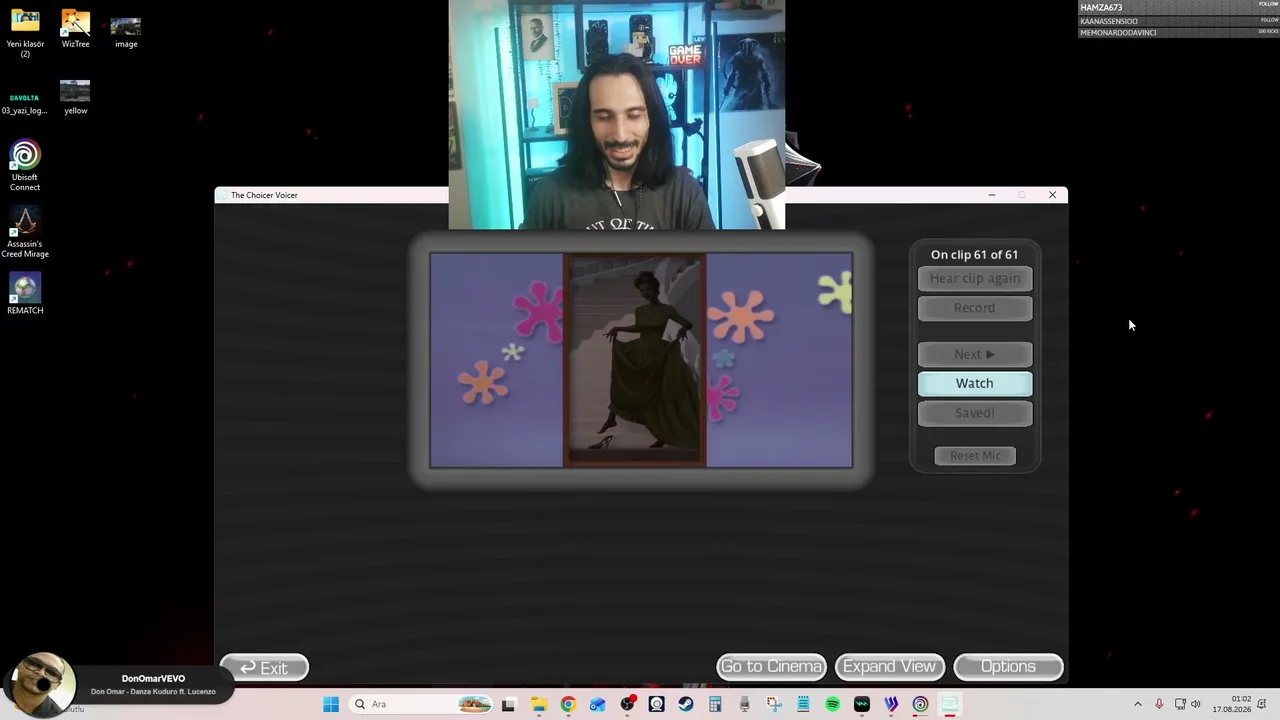Click the Reset Mic button
The height and width of the screenshot is (720, 1280).
pyautogui.click(x=975, y=456)
